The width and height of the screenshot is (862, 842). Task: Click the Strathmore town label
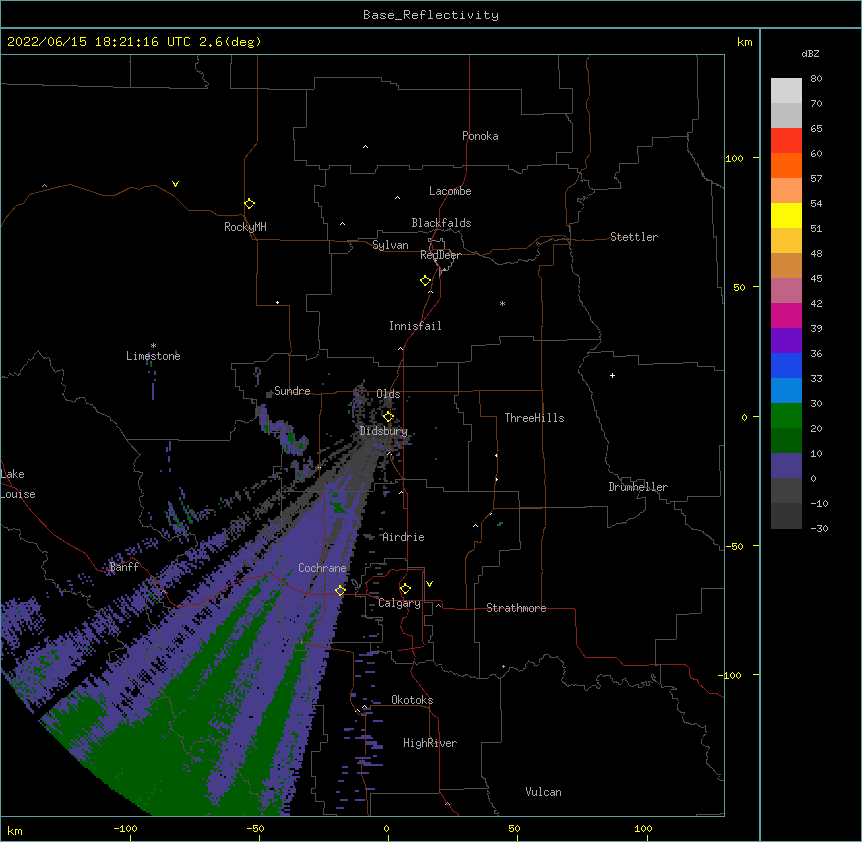point(516,608)
